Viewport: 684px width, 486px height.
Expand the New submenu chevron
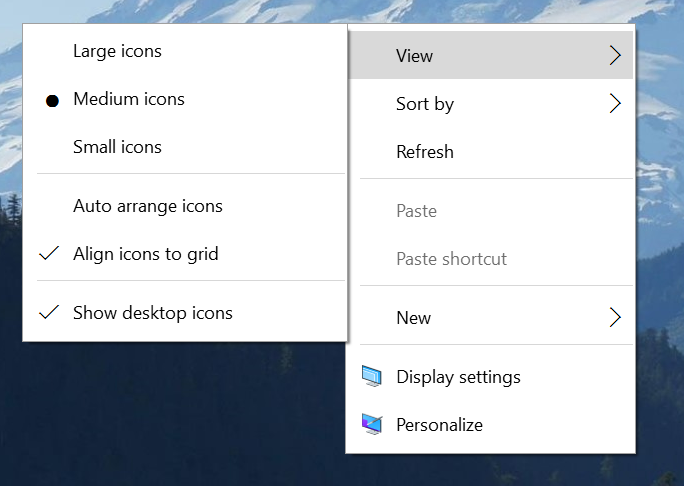[615, 318]
